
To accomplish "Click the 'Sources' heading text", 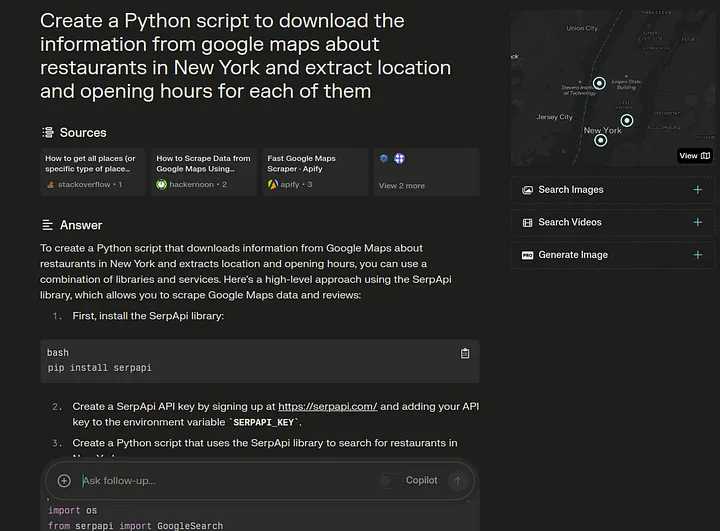I will pyautogui.click(x=83, y=133).
